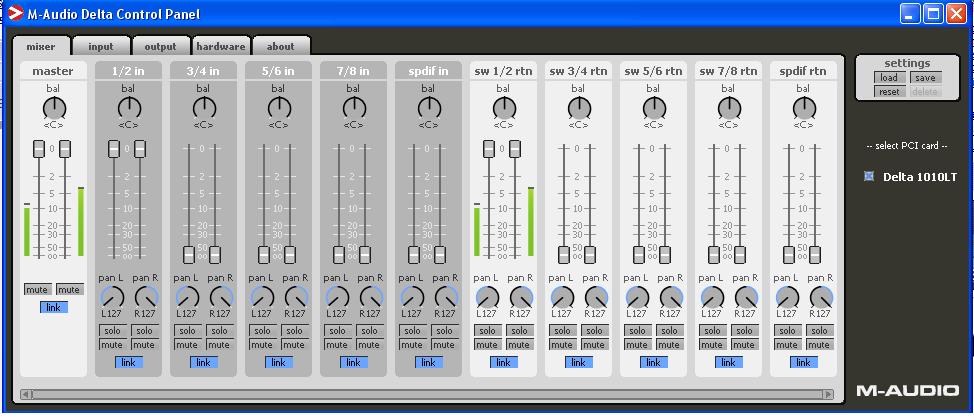Click the sw 5/6 rtn bal knob
Image resolution: width=974 pixels, height=417 pixels.
[x=653, y=109]
